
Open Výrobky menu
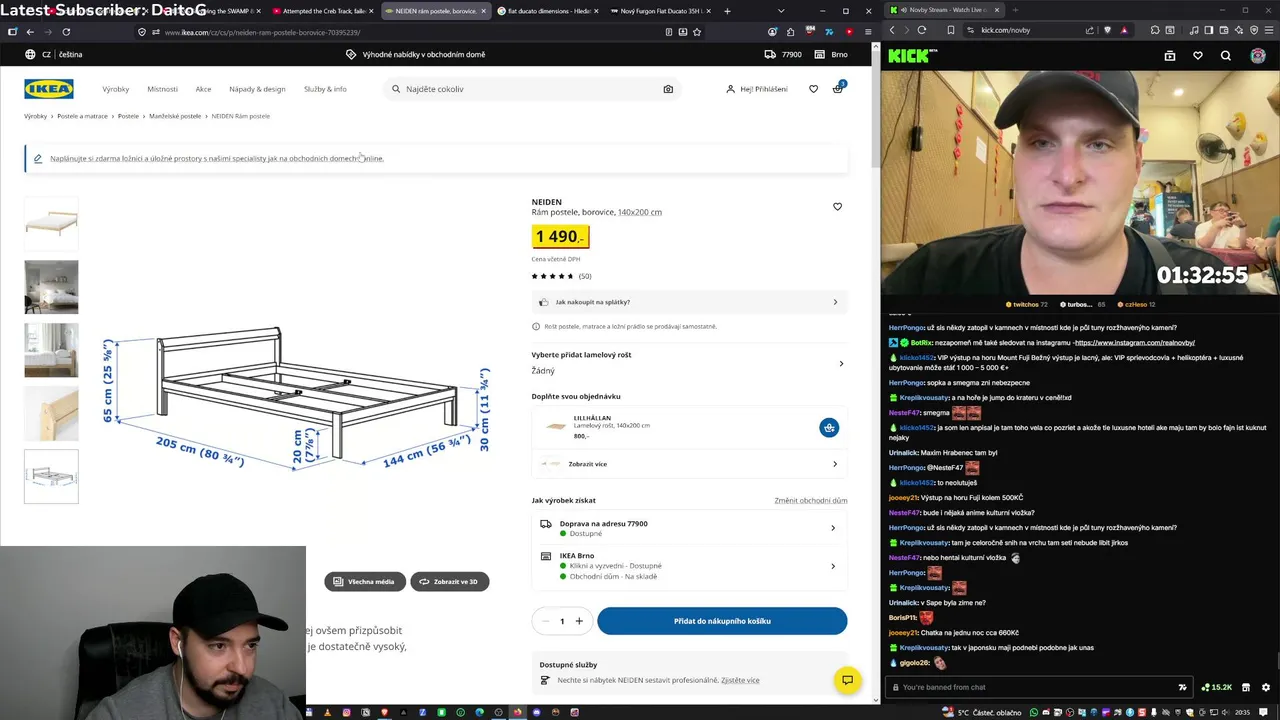(x=116, y=89)
